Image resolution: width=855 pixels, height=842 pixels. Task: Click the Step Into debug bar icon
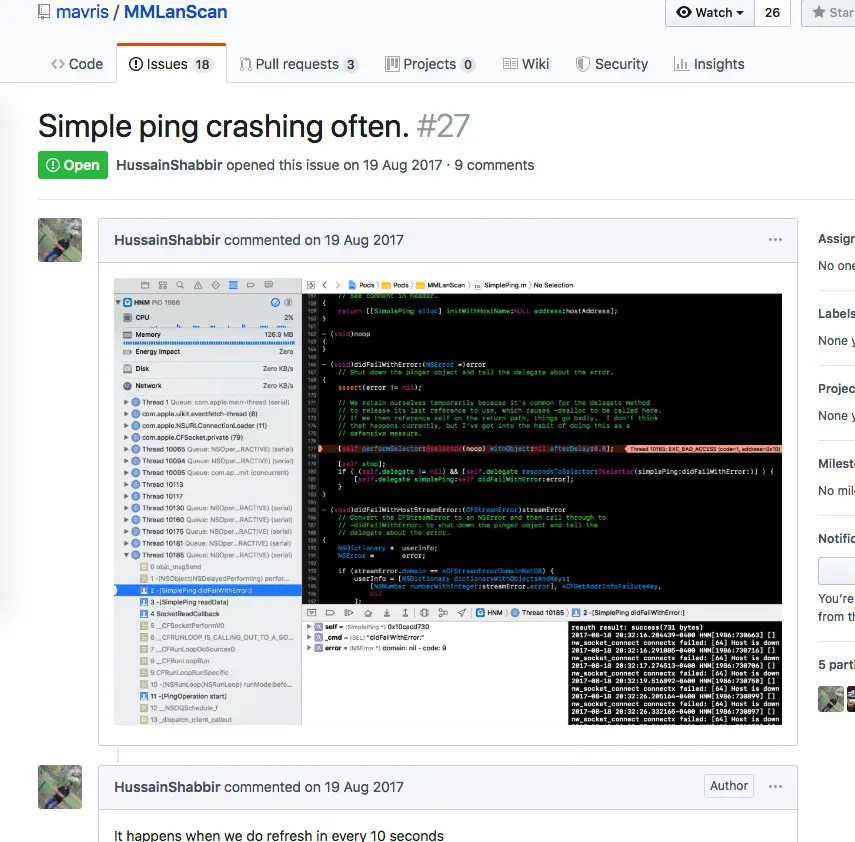[387, 612]
